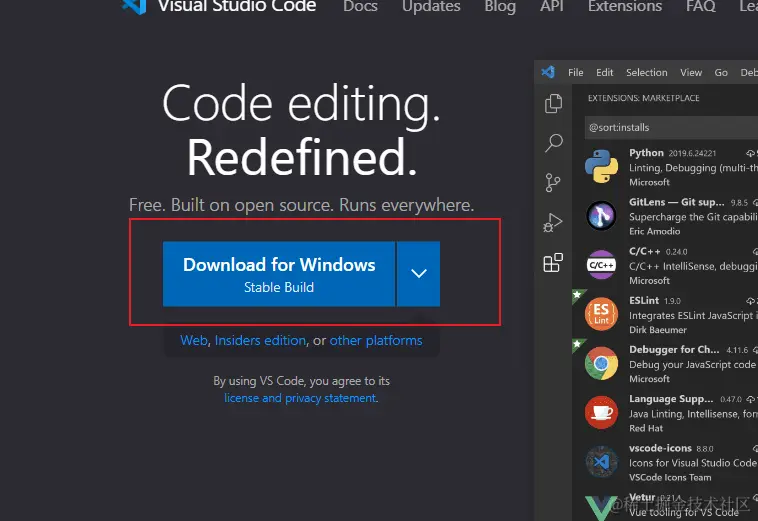
Task: Select the ESLint extension icon
Action: pos(601,314)
